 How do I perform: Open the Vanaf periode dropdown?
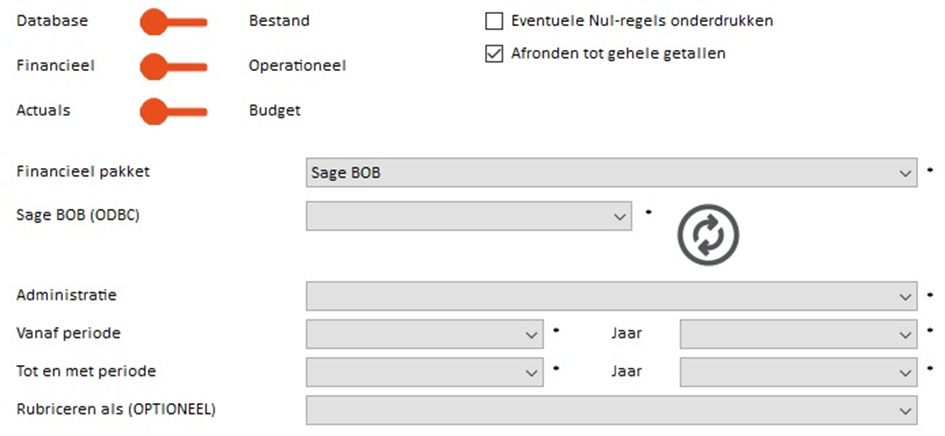coord(425,334)
